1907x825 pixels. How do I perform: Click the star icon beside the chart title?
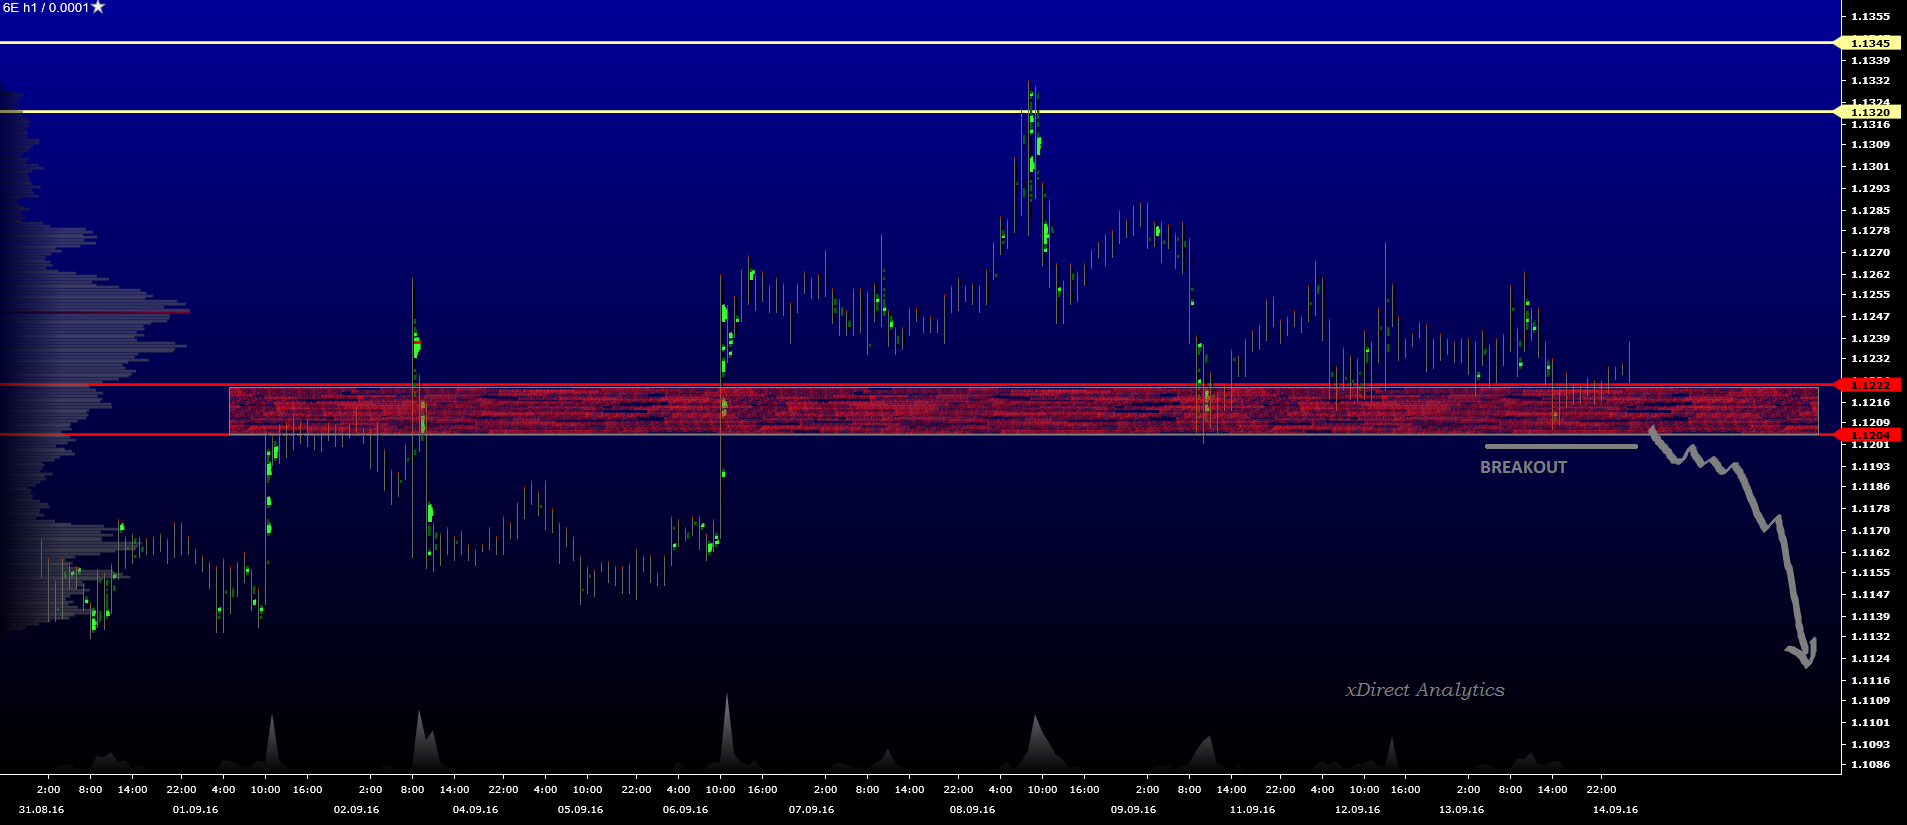click(x=98, y=8)
